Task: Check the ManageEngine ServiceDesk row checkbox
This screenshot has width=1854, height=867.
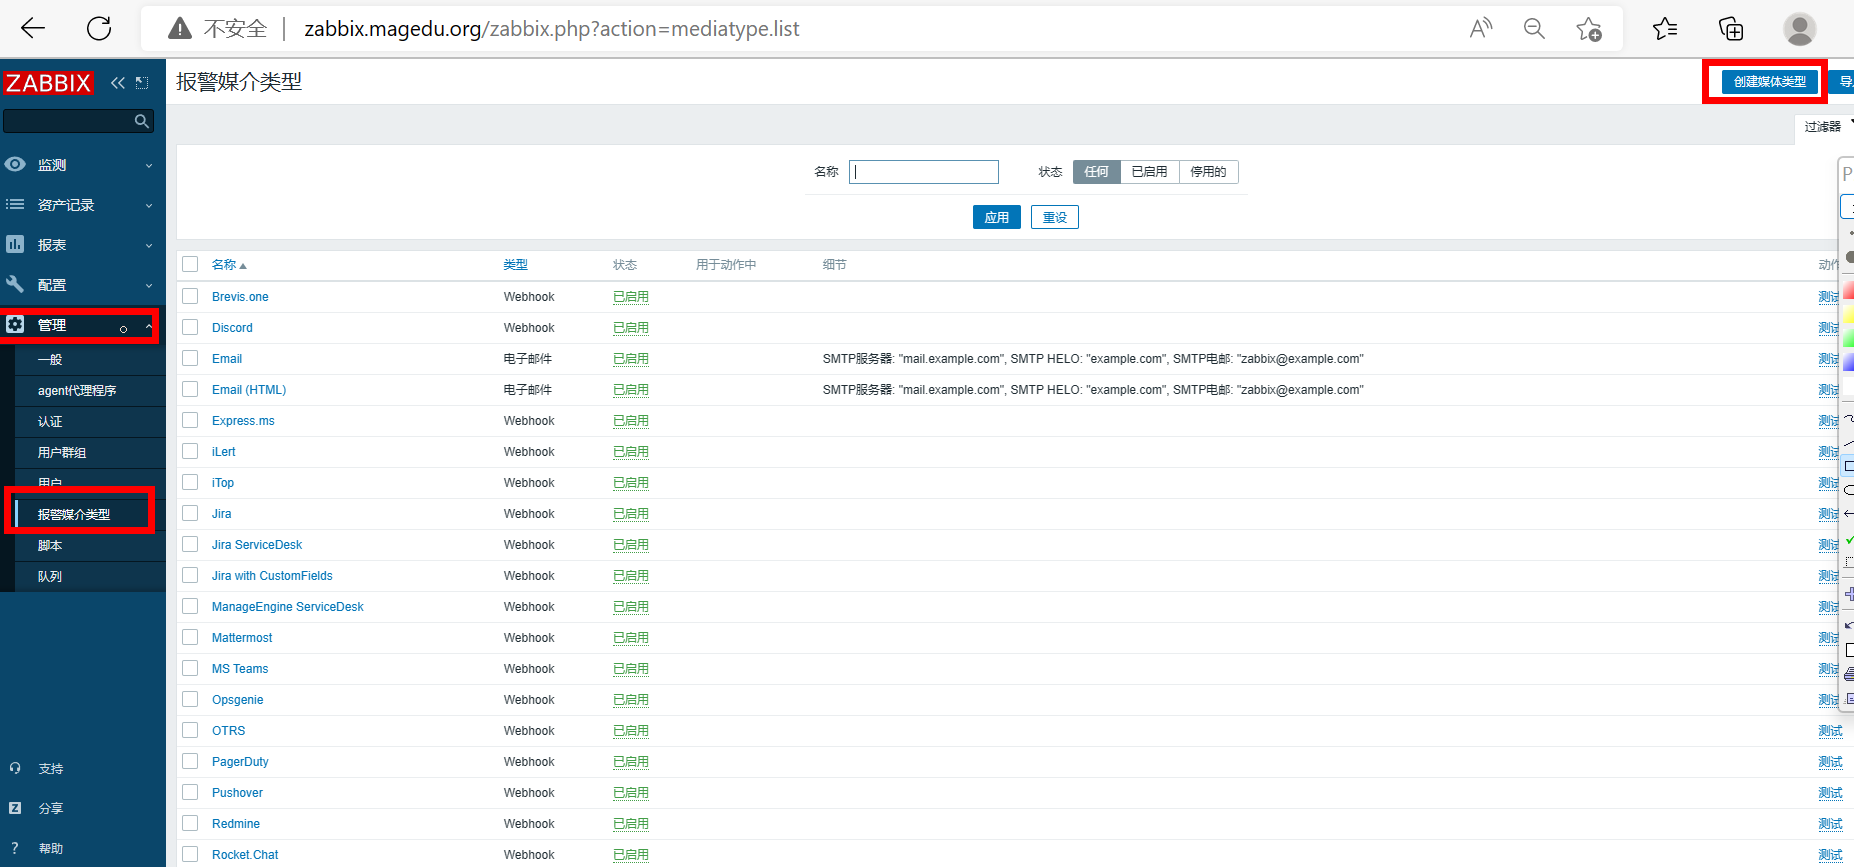Action: click(x=190, y=606)
